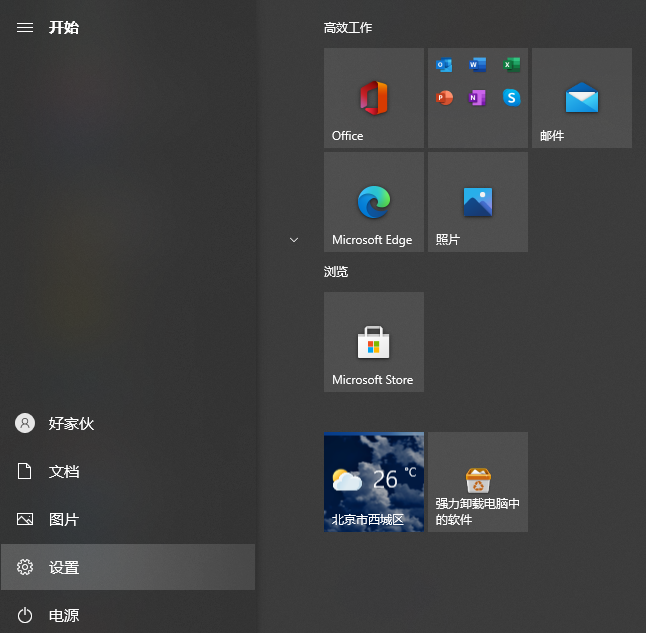Open 文档 documents from sidebar
646x633 pixels.
click(128, 471)
